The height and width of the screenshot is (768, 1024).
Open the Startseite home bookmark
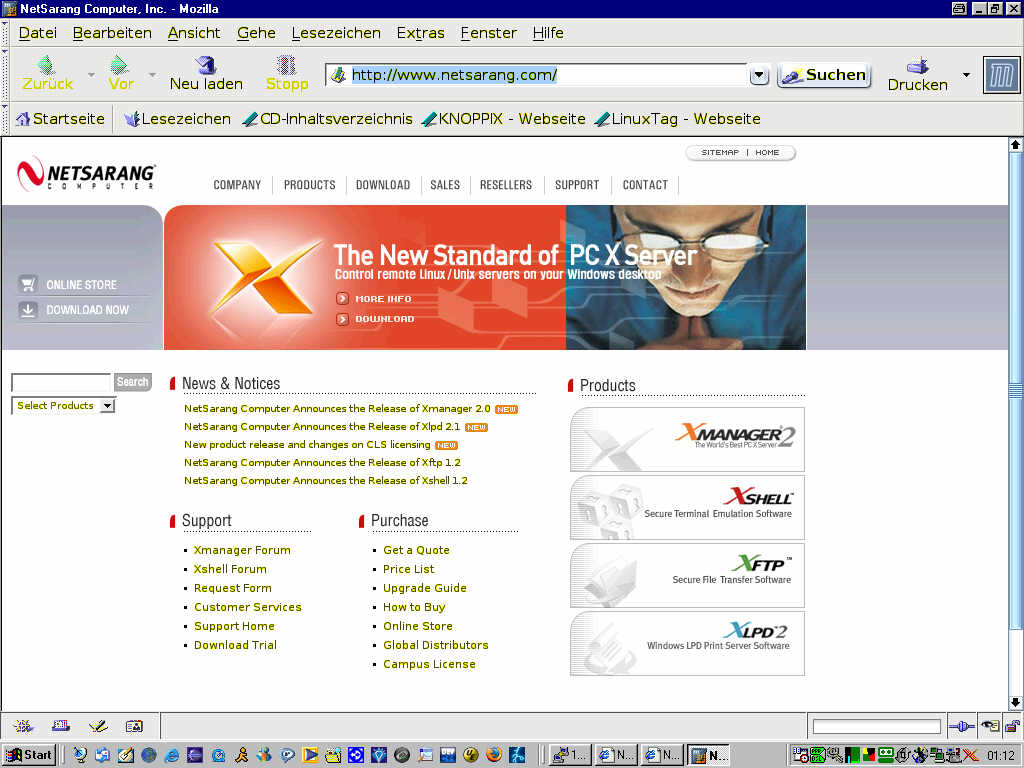click(x=60, y=119)
